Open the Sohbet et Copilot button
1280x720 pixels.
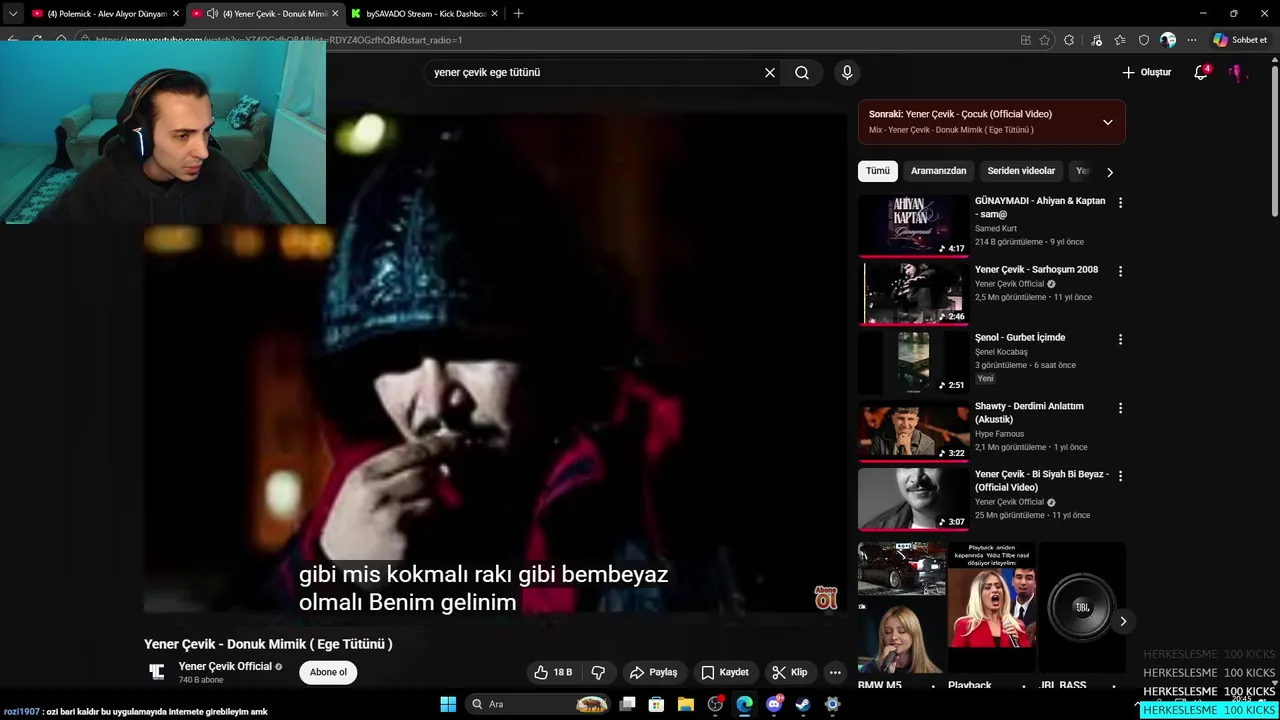point(1240,40)
